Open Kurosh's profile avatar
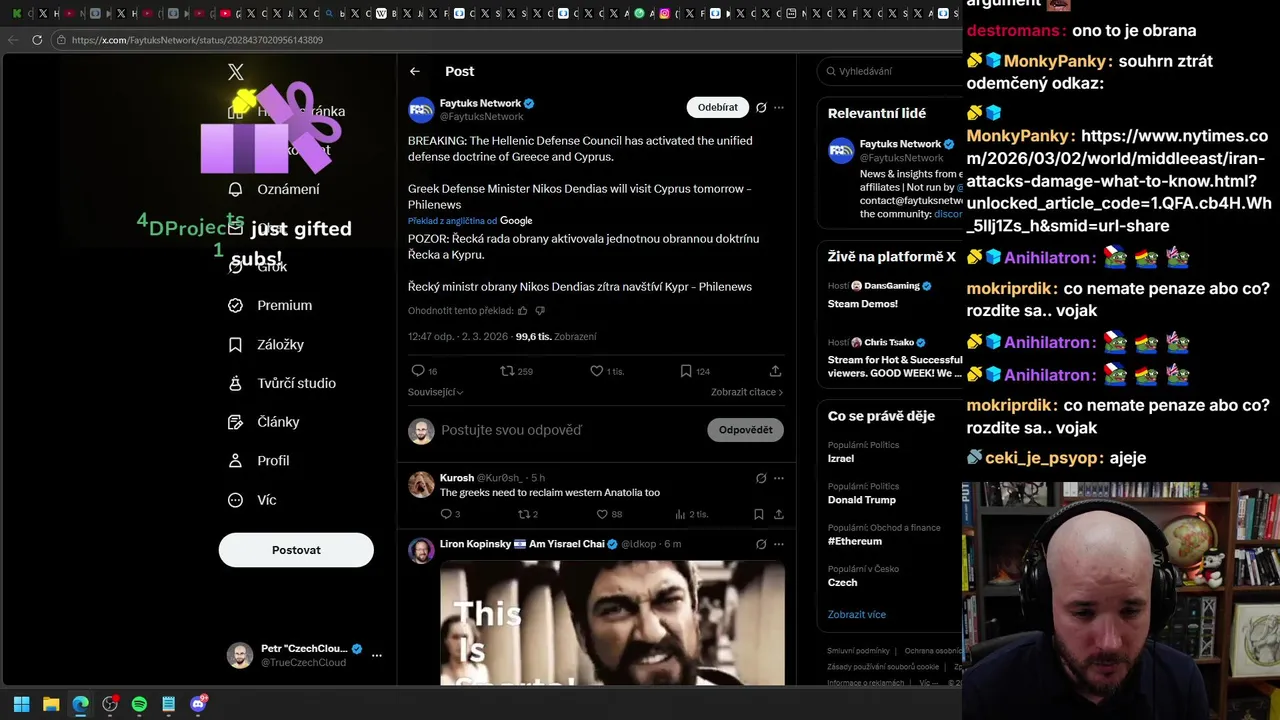 click(421, 485)
